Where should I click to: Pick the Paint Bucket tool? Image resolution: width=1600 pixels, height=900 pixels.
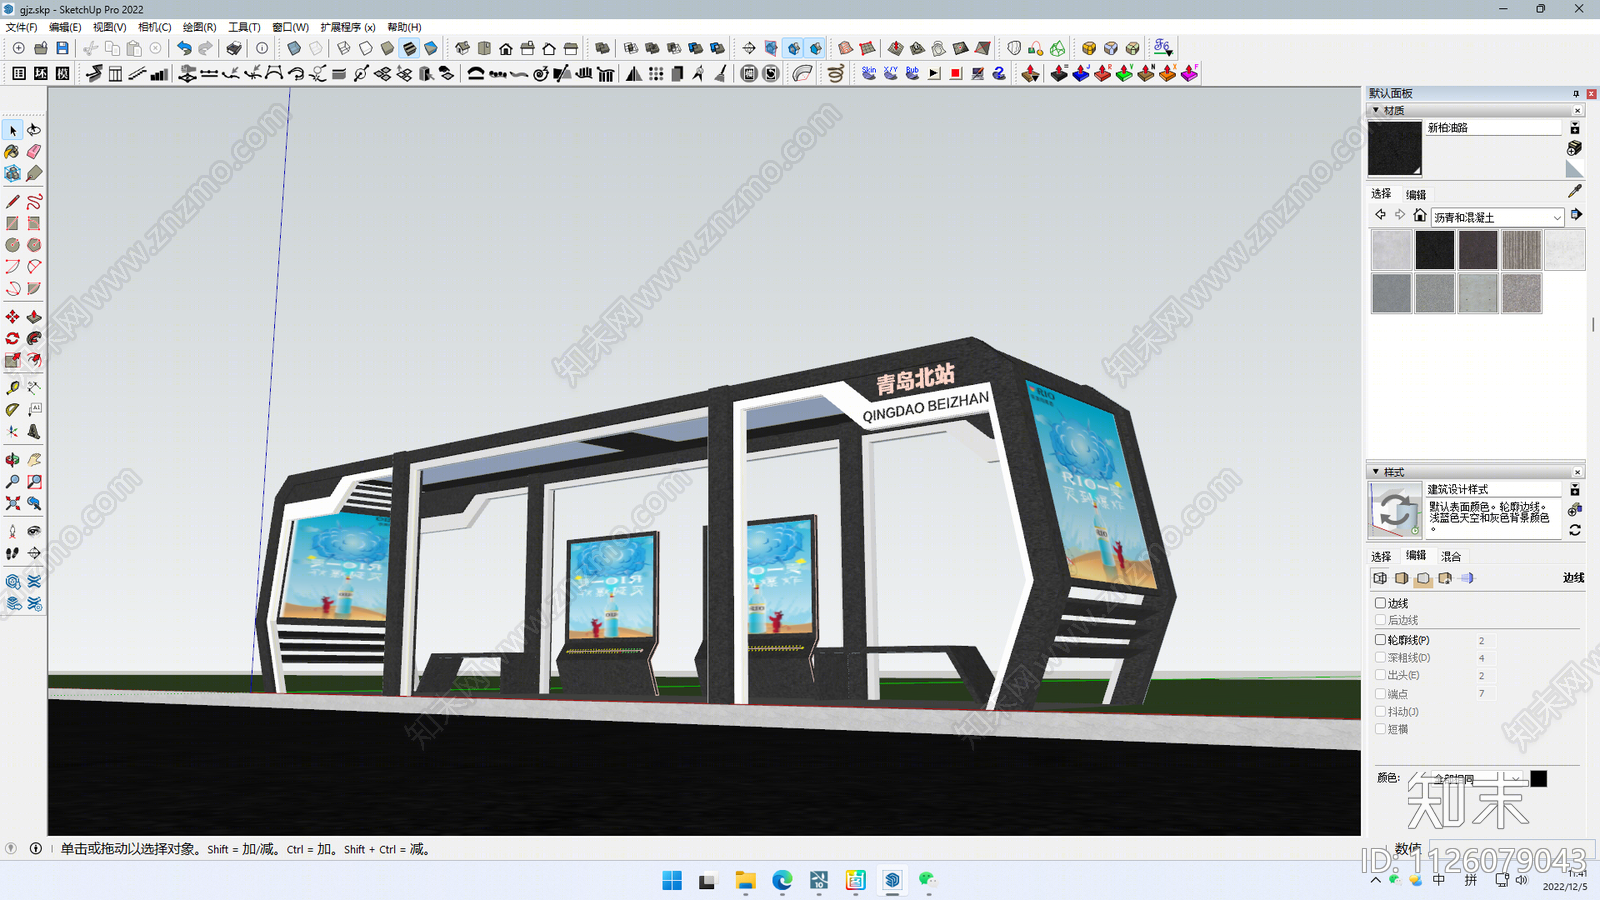(x=13, y=152)
